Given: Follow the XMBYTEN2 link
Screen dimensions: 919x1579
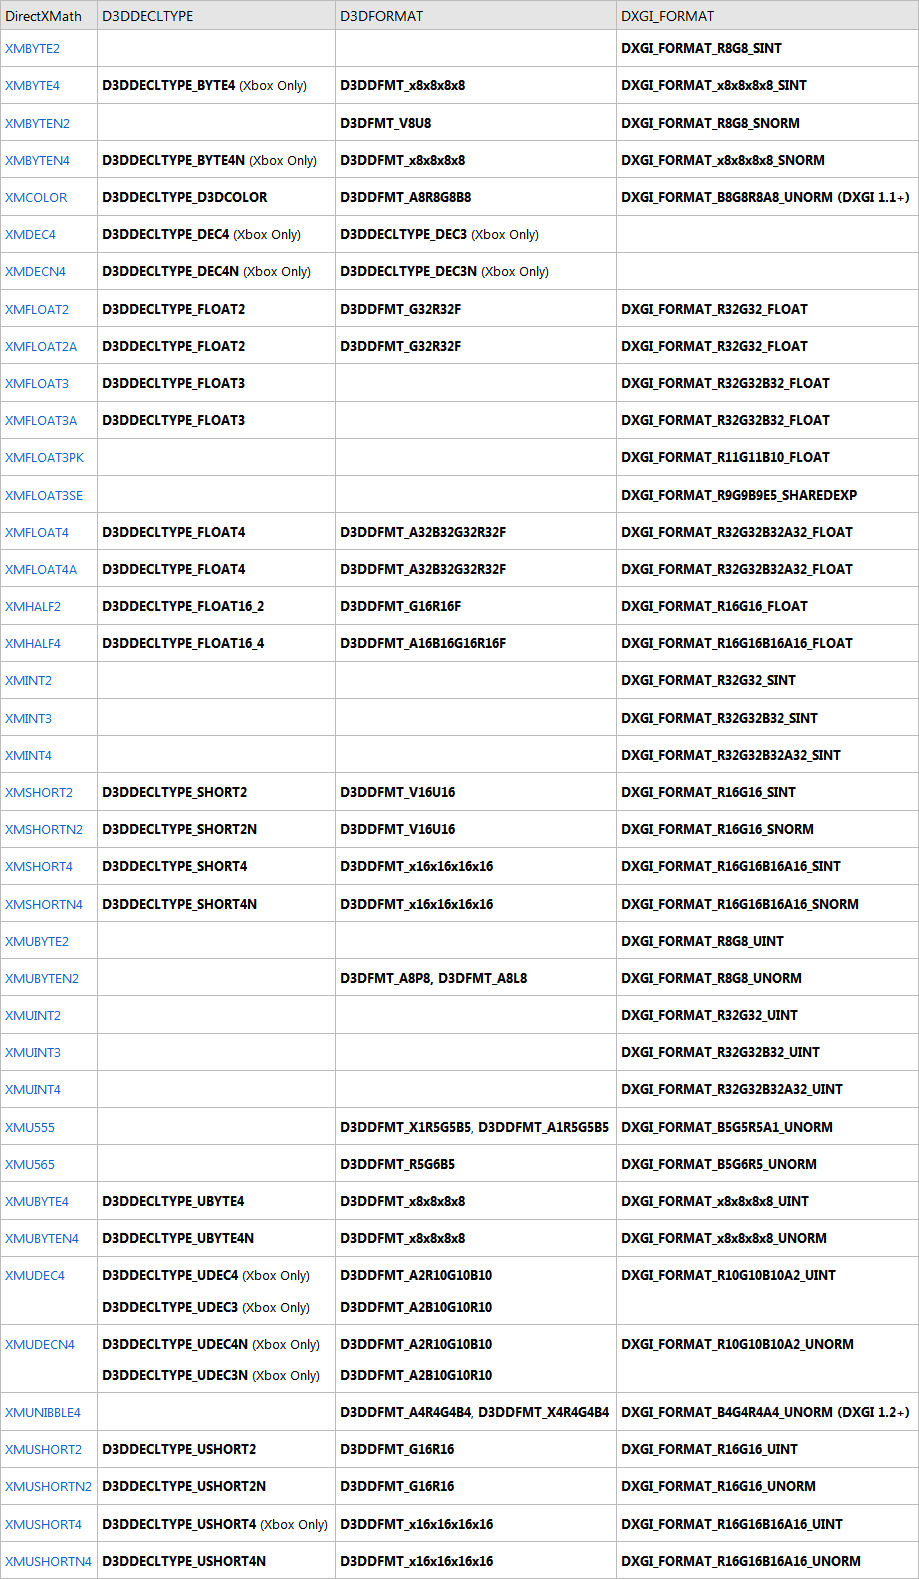Looking at the screenshot, I should [37, 123].
